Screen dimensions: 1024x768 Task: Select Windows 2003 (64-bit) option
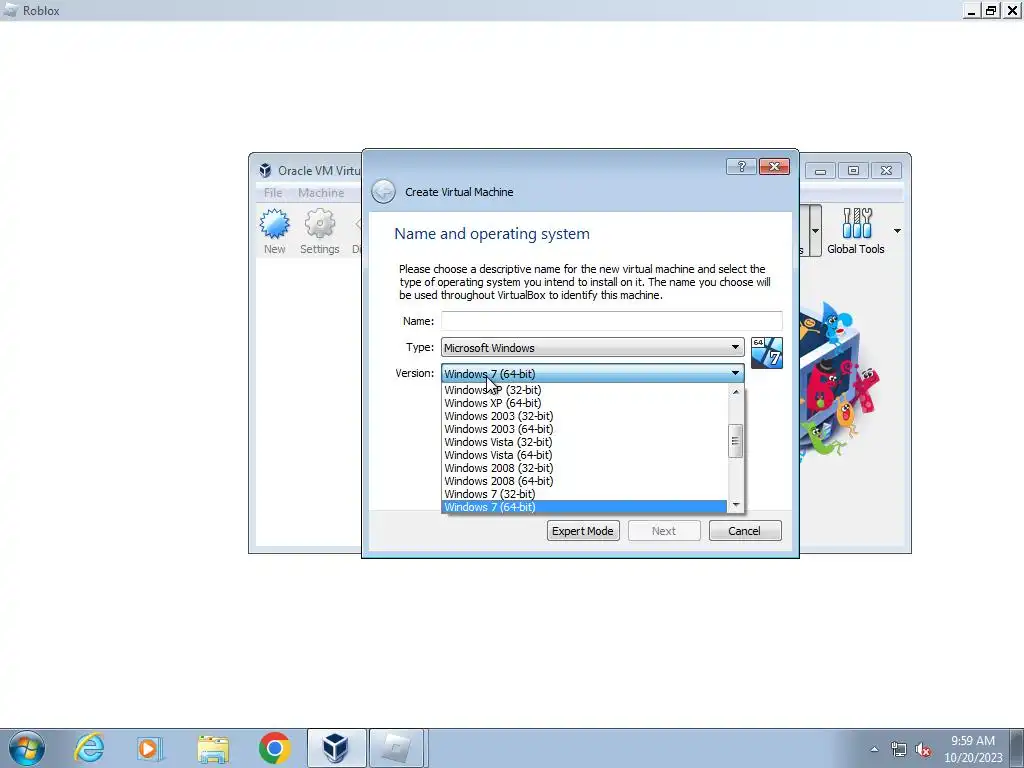tap(584, 429)
